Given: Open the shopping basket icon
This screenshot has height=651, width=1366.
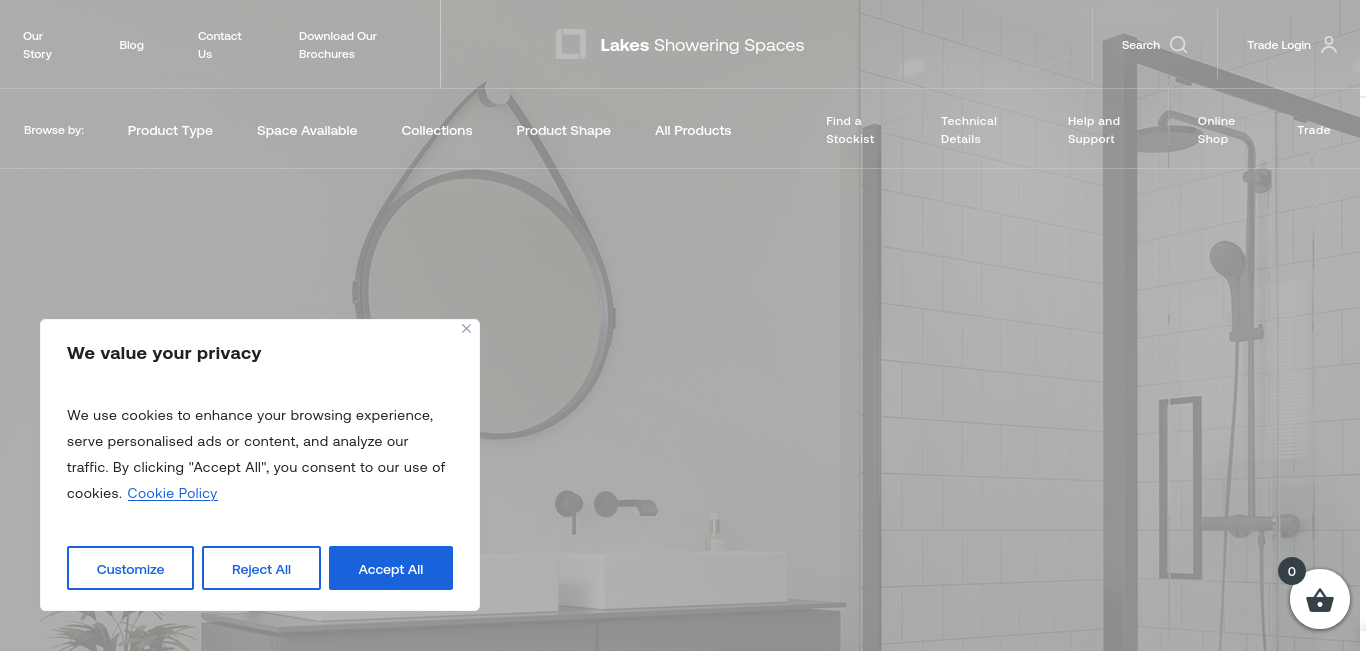Looking at the screenshot, I should coord(1320,599).
